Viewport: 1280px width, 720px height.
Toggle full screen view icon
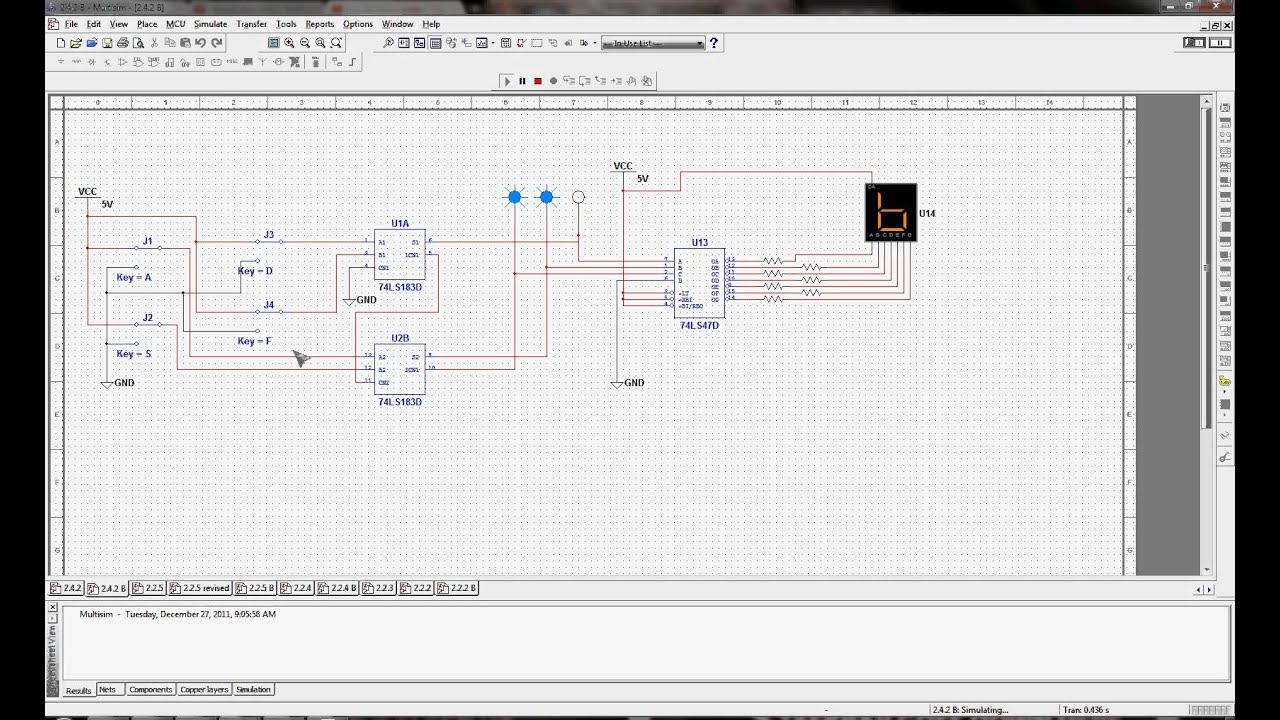[x=273, y=43]
